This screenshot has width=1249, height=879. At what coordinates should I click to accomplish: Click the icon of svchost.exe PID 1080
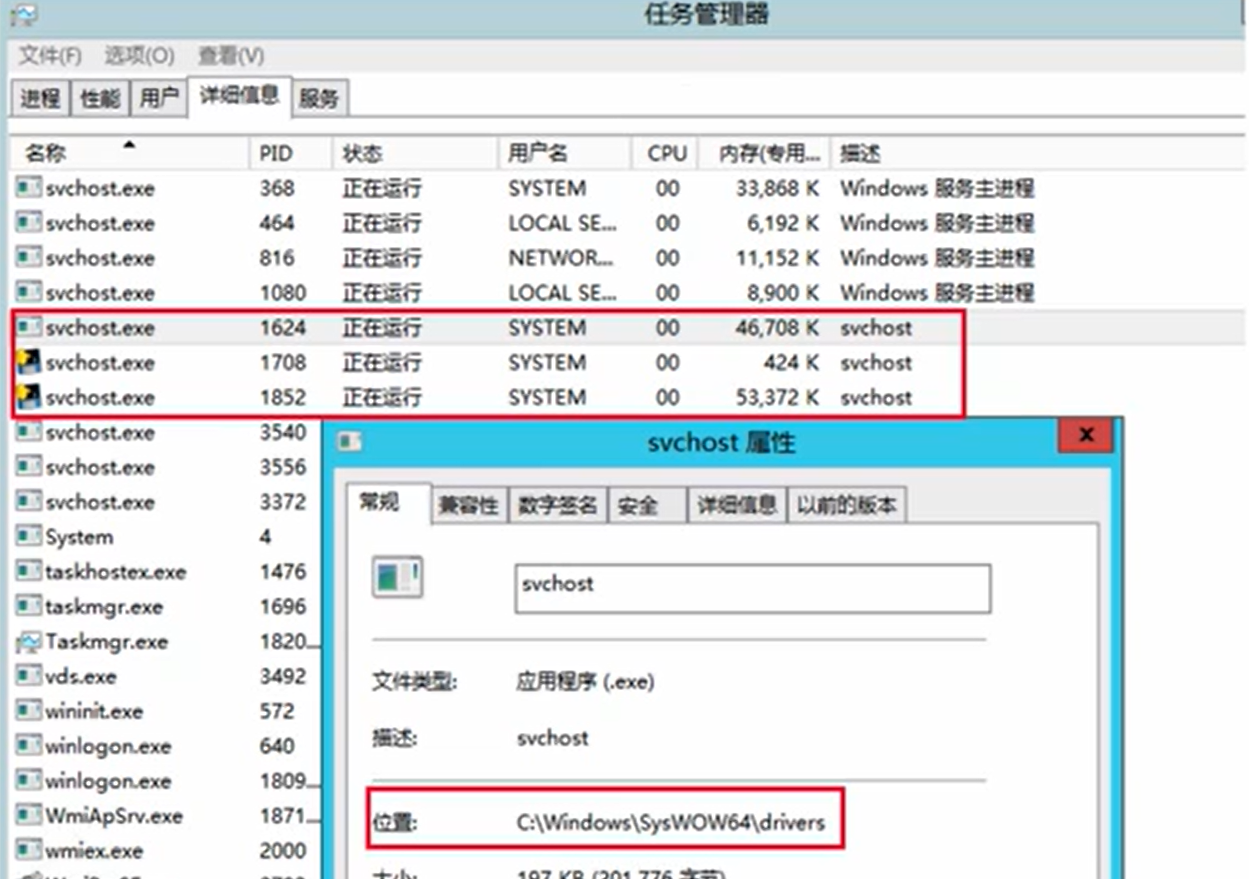pos(29,293)
